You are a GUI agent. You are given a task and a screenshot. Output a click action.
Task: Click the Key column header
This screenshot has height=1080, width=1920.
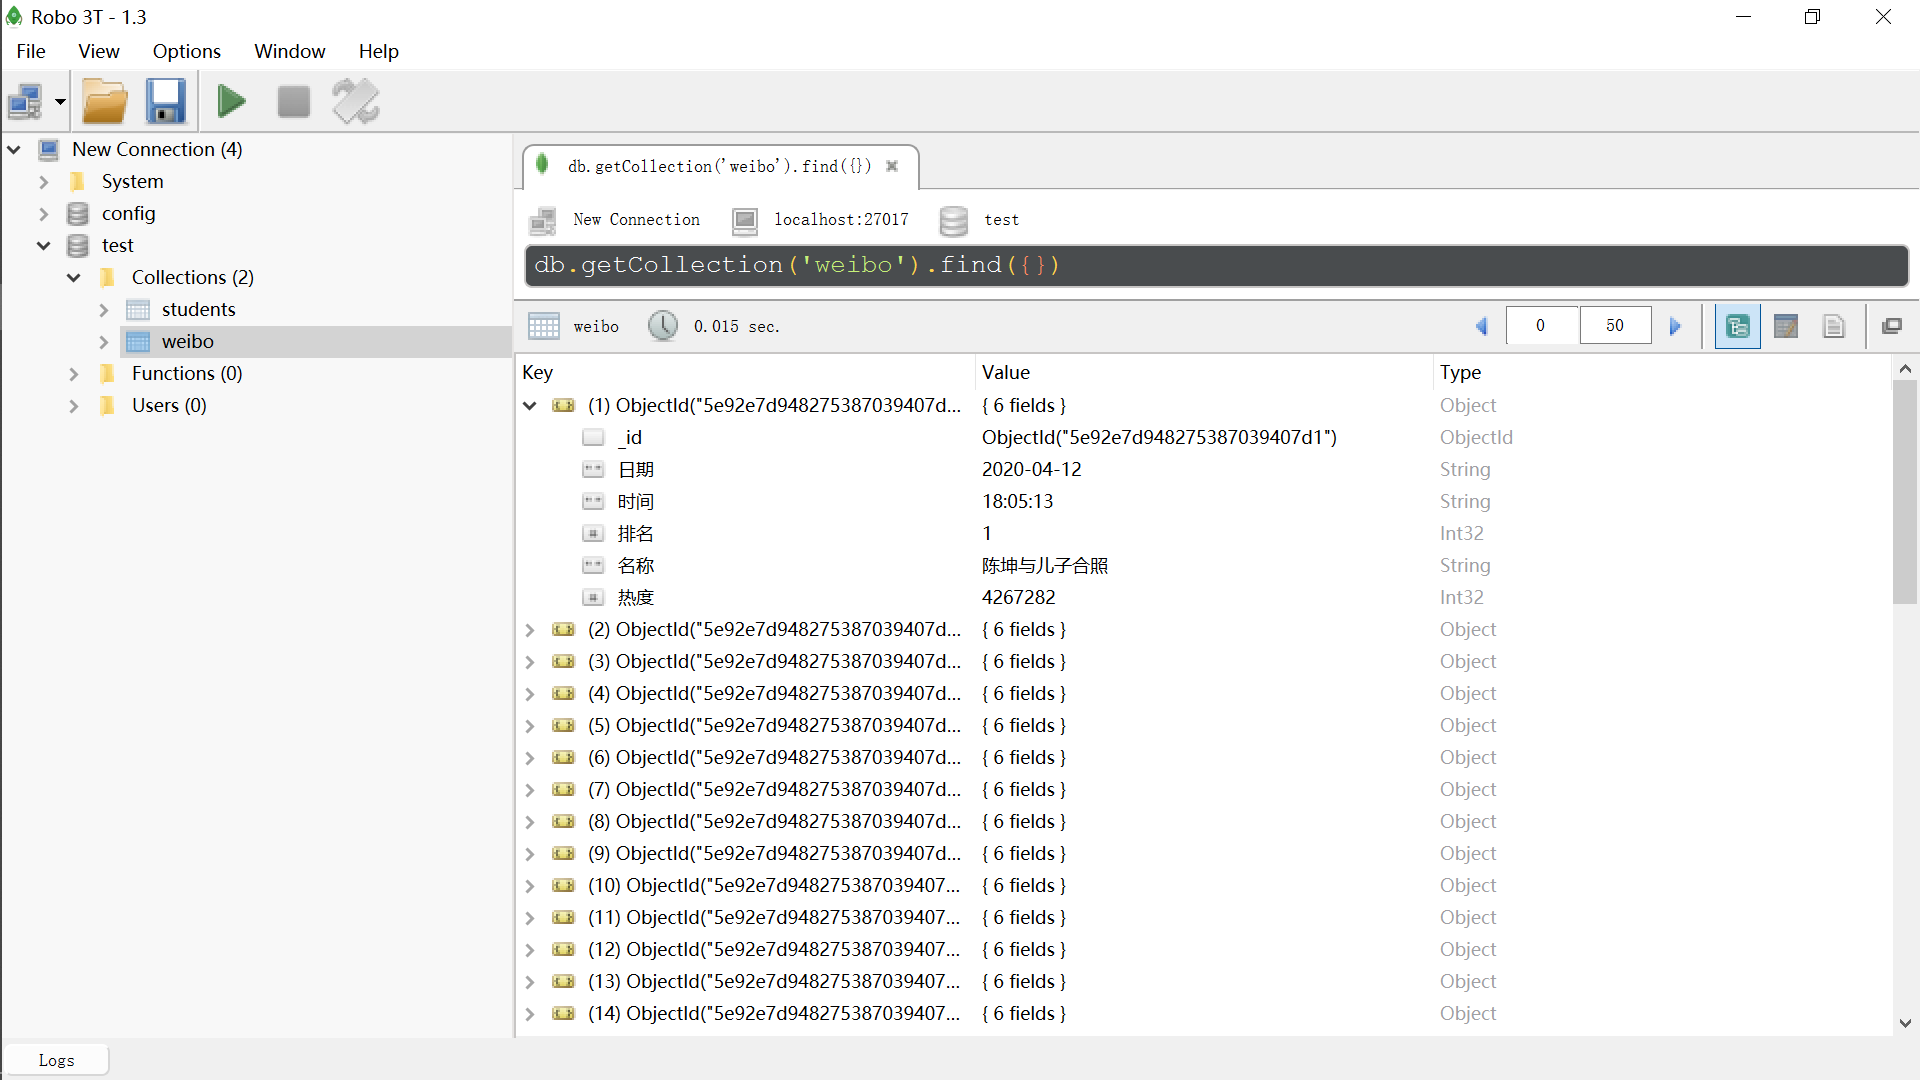point(745,372)
